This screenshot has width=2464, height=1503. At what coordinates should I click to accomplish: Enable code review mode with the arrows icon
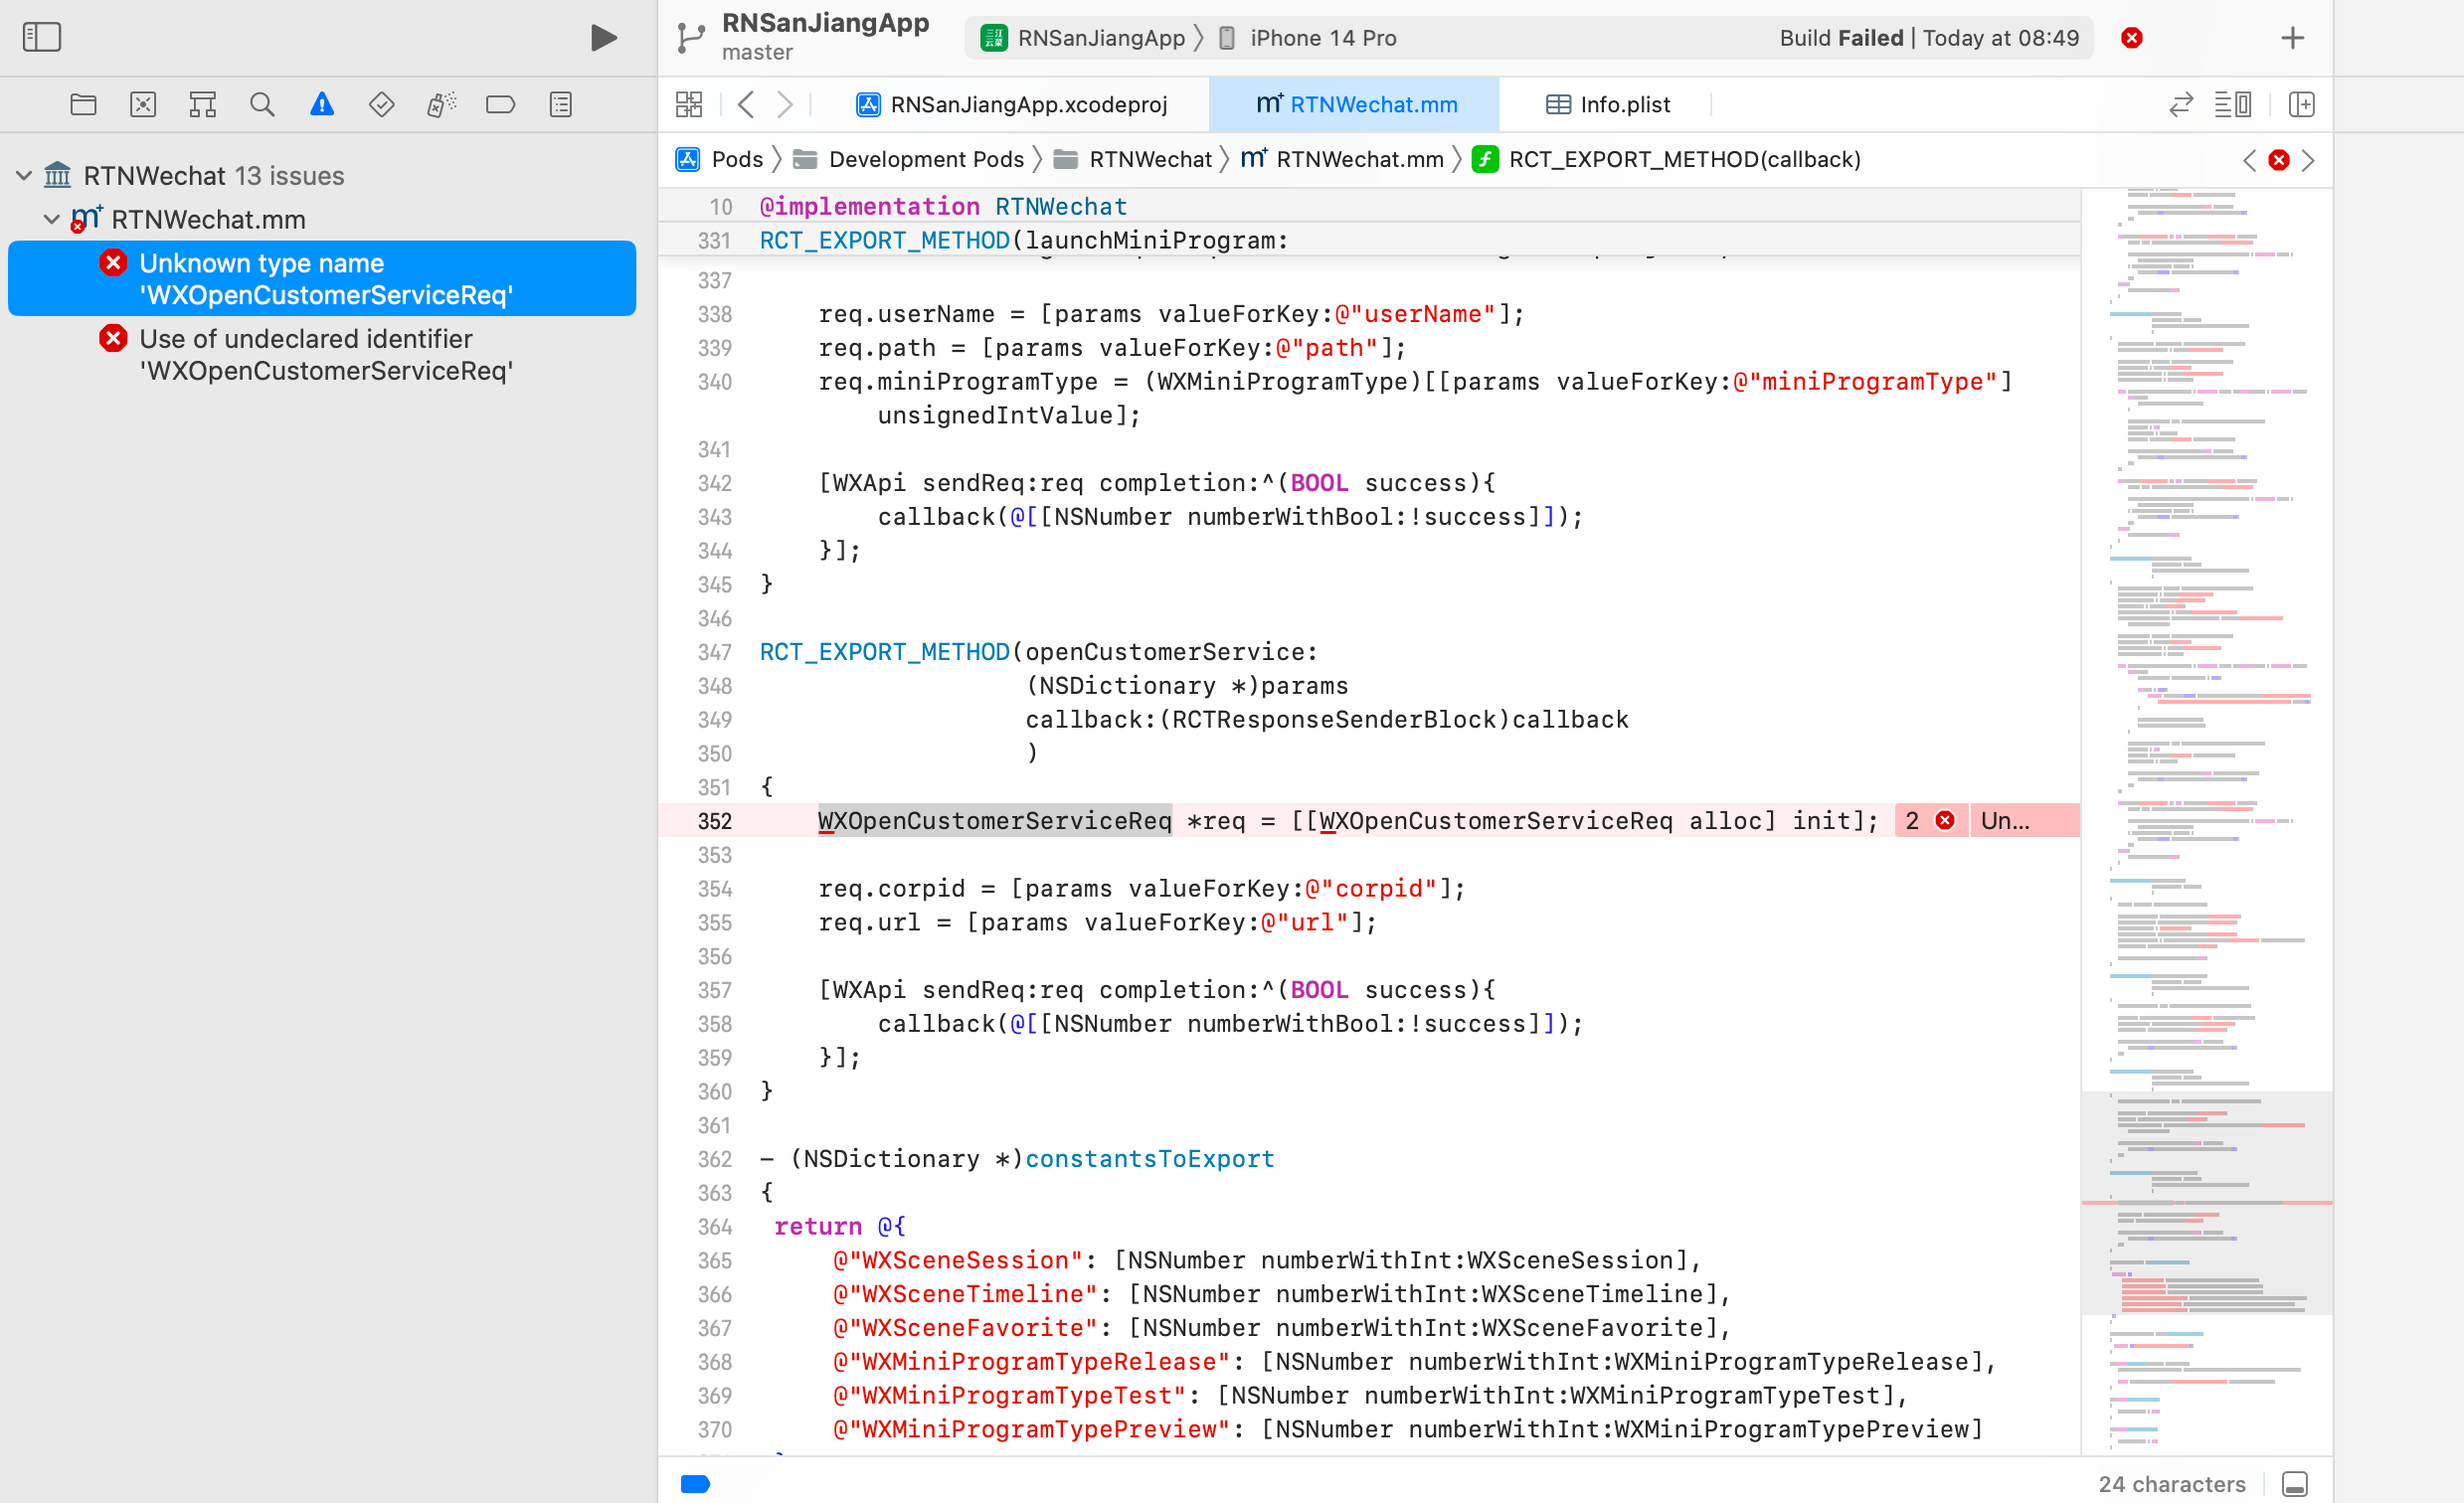(2180, 104)
